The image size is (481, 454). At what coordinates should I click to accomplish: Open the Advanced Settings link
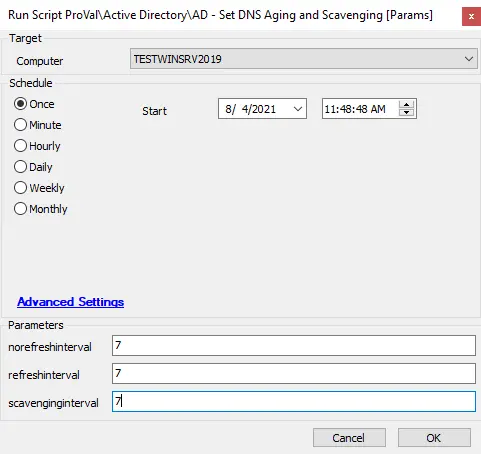pyautogui.click(x=71, y=302)
